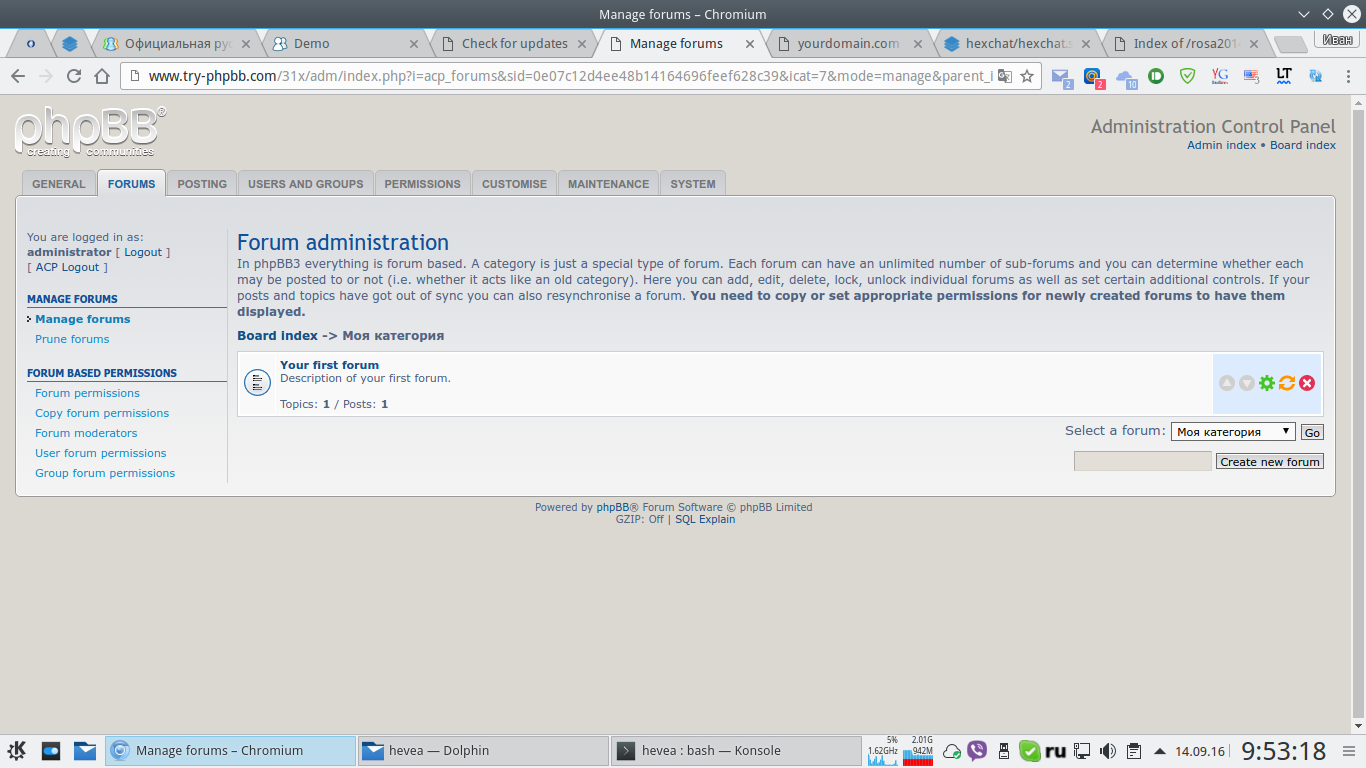The image size is (1366, 768).
Task: Open the cloud extension with badge 10
Action: click(1126, 77)
